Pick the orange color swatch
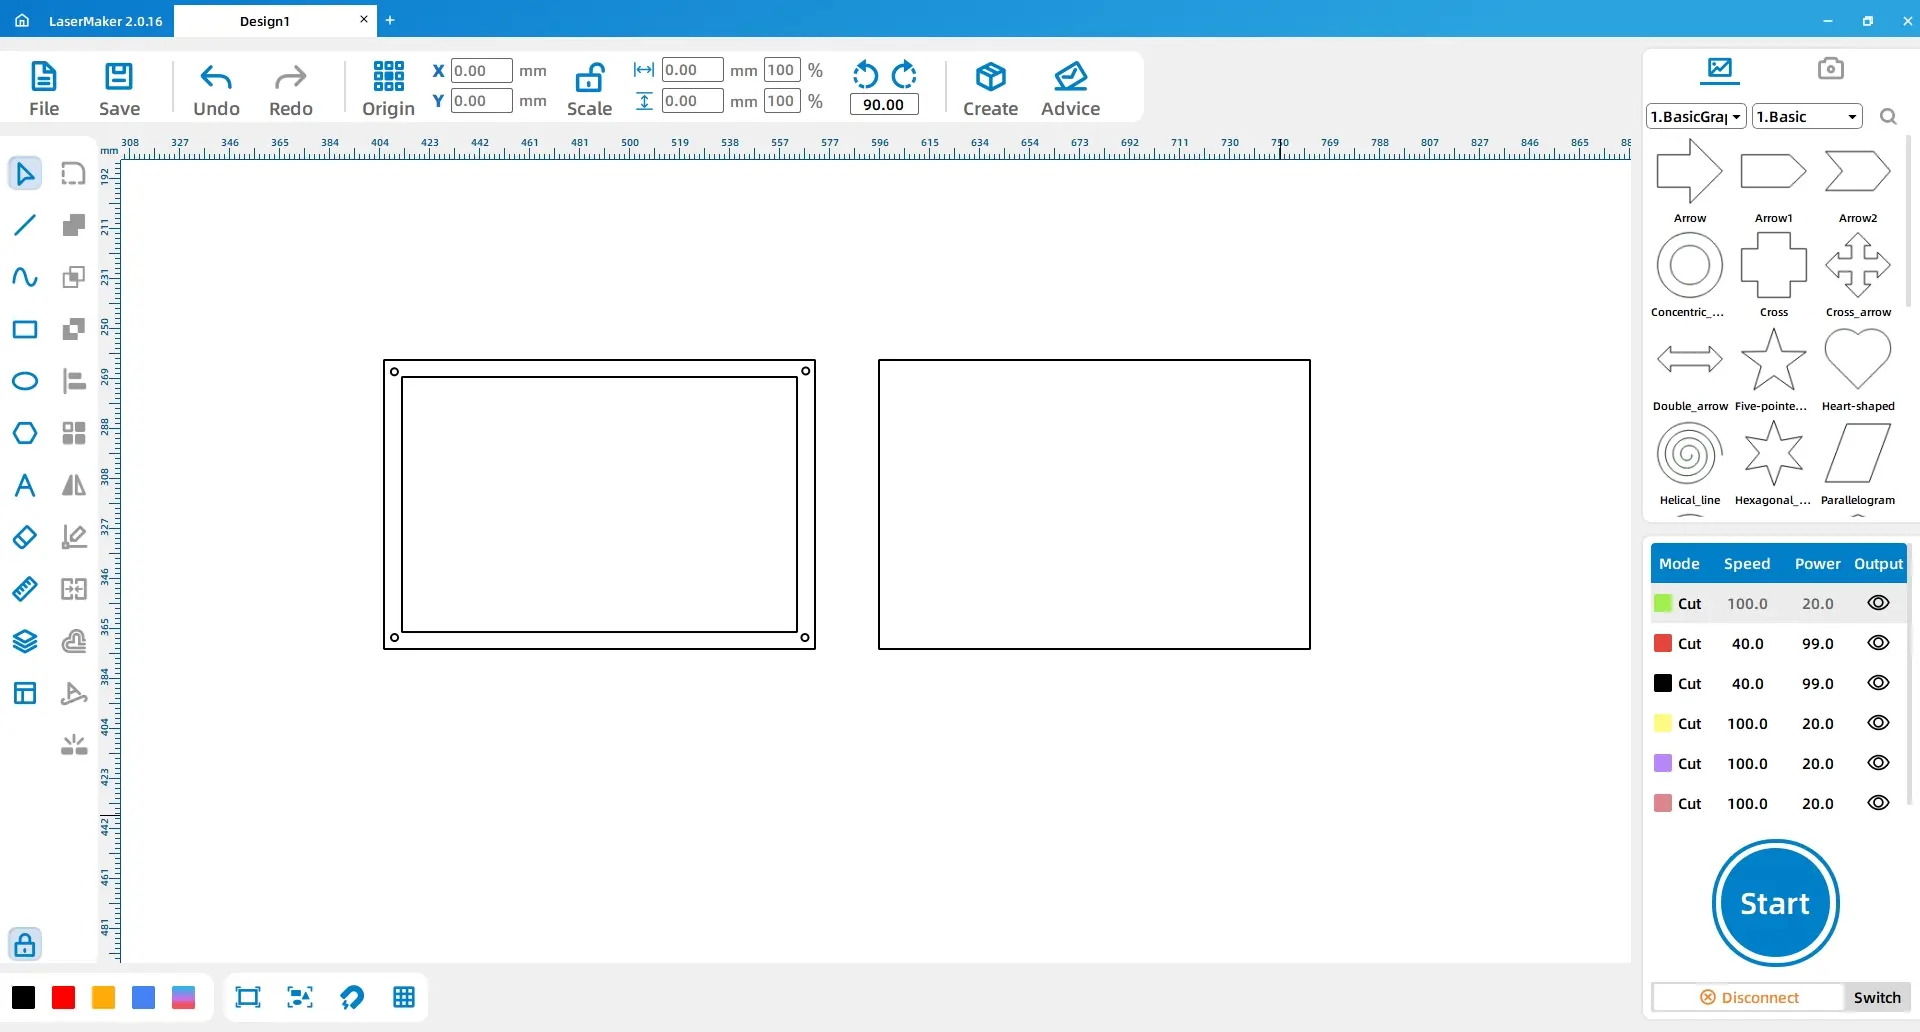 tap(103, 997)
